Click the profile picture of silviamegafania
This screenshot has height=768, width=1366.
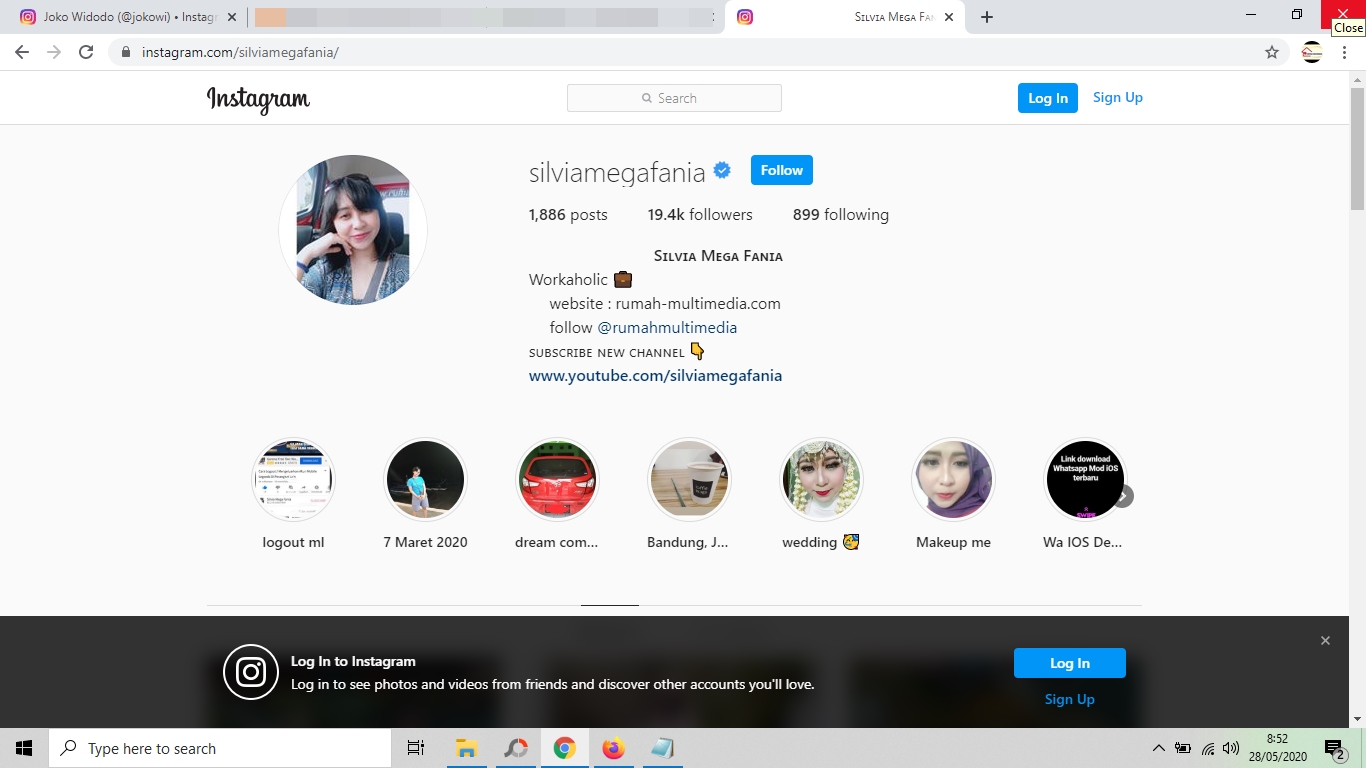point(353,230)
